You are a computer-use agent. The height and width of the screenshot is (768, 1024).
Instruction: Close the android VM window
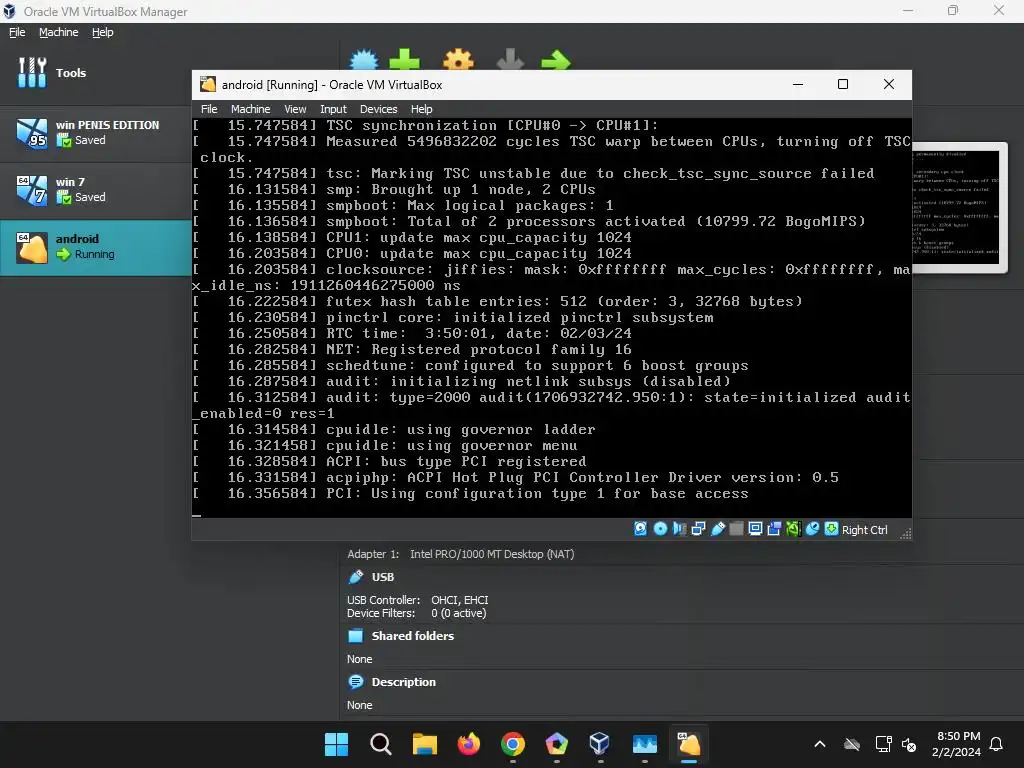[888, 84]
